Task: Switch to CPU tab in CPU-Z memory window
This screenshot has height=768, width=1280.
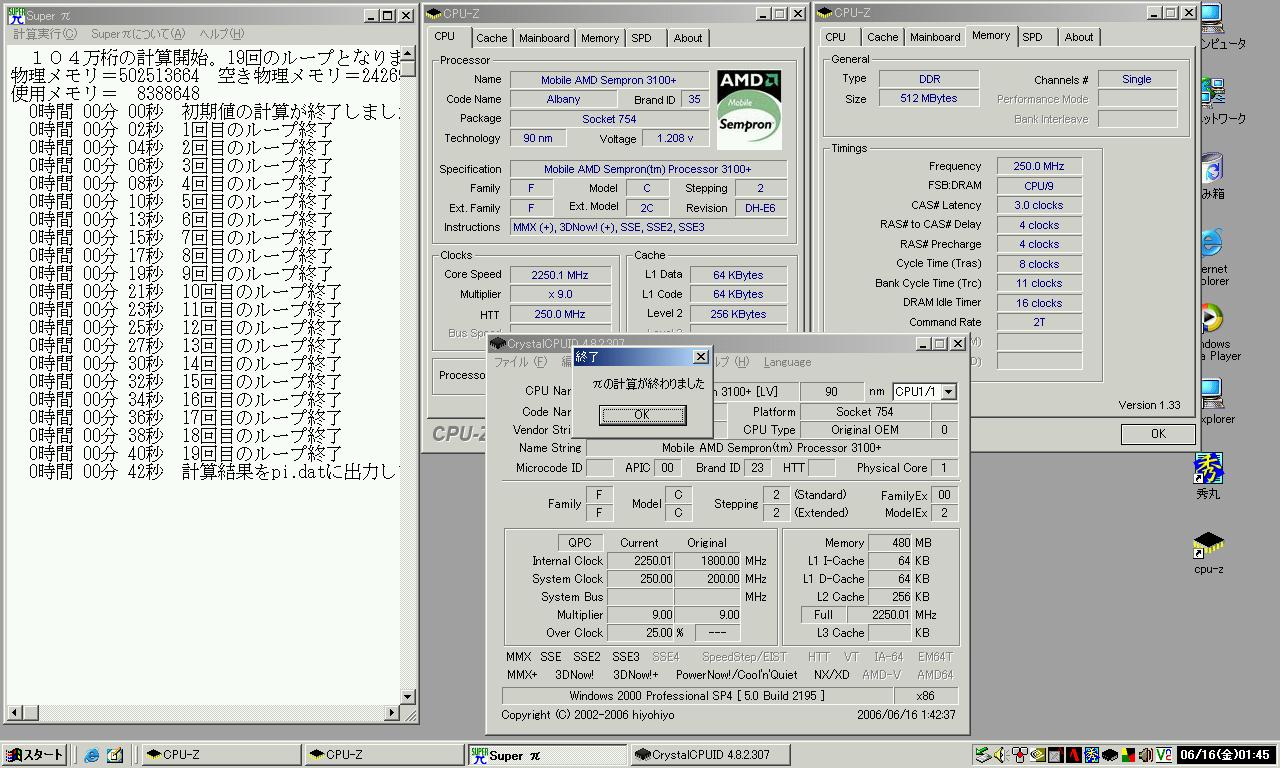Action: click(835, 37)
